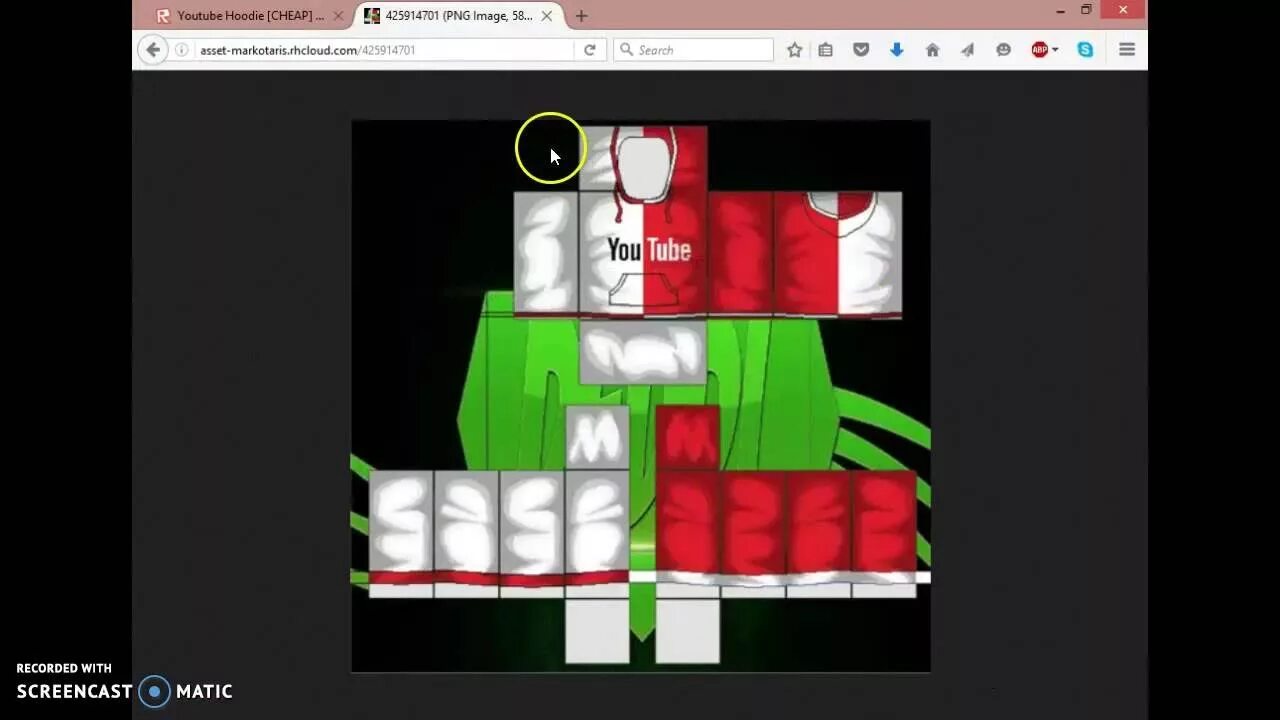
Task: Open a new tab with plus button
Action: coord(581,16)
